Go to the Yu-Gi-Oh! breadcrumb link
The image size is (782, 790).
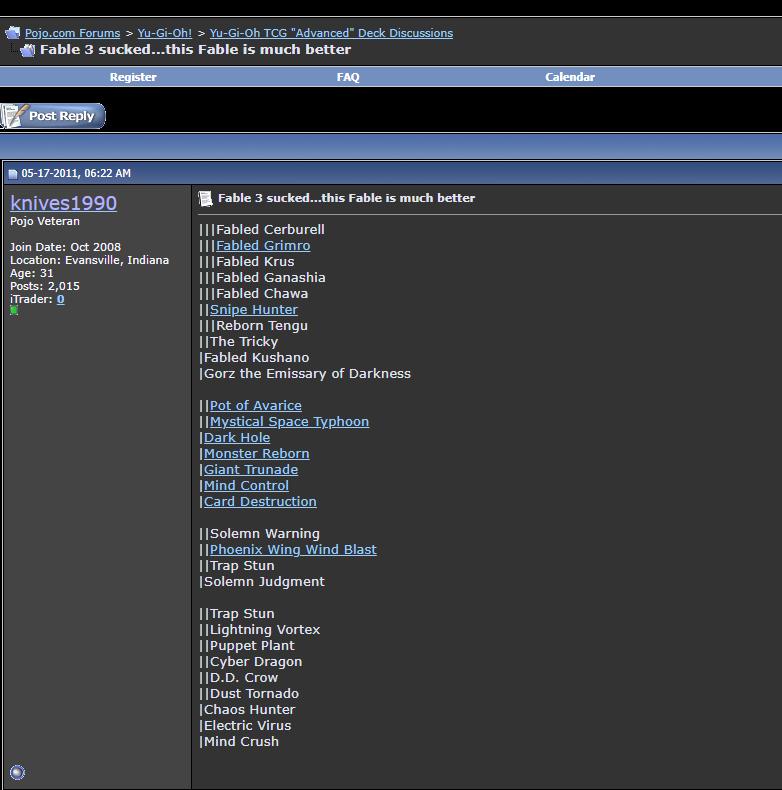(165, 33)
